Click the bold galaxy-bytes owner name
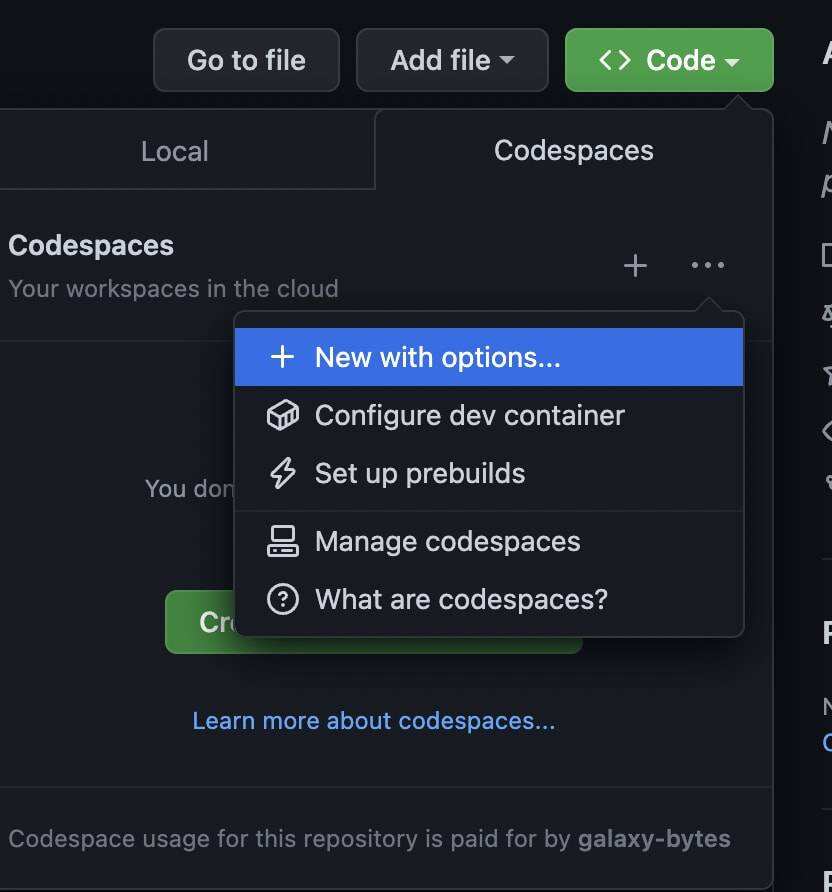Viewport: 832px width, 892px height. (x=654, y=838)
